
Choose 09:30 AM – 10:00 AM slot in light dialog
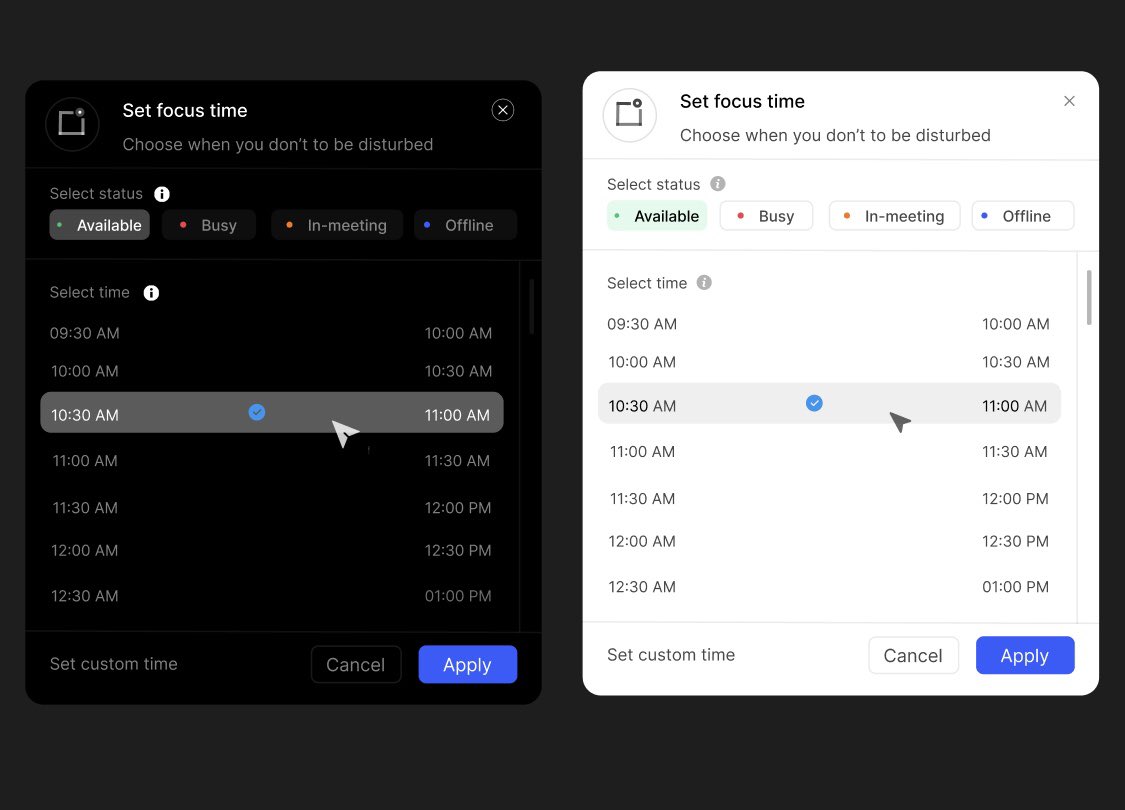click(829, 324)
